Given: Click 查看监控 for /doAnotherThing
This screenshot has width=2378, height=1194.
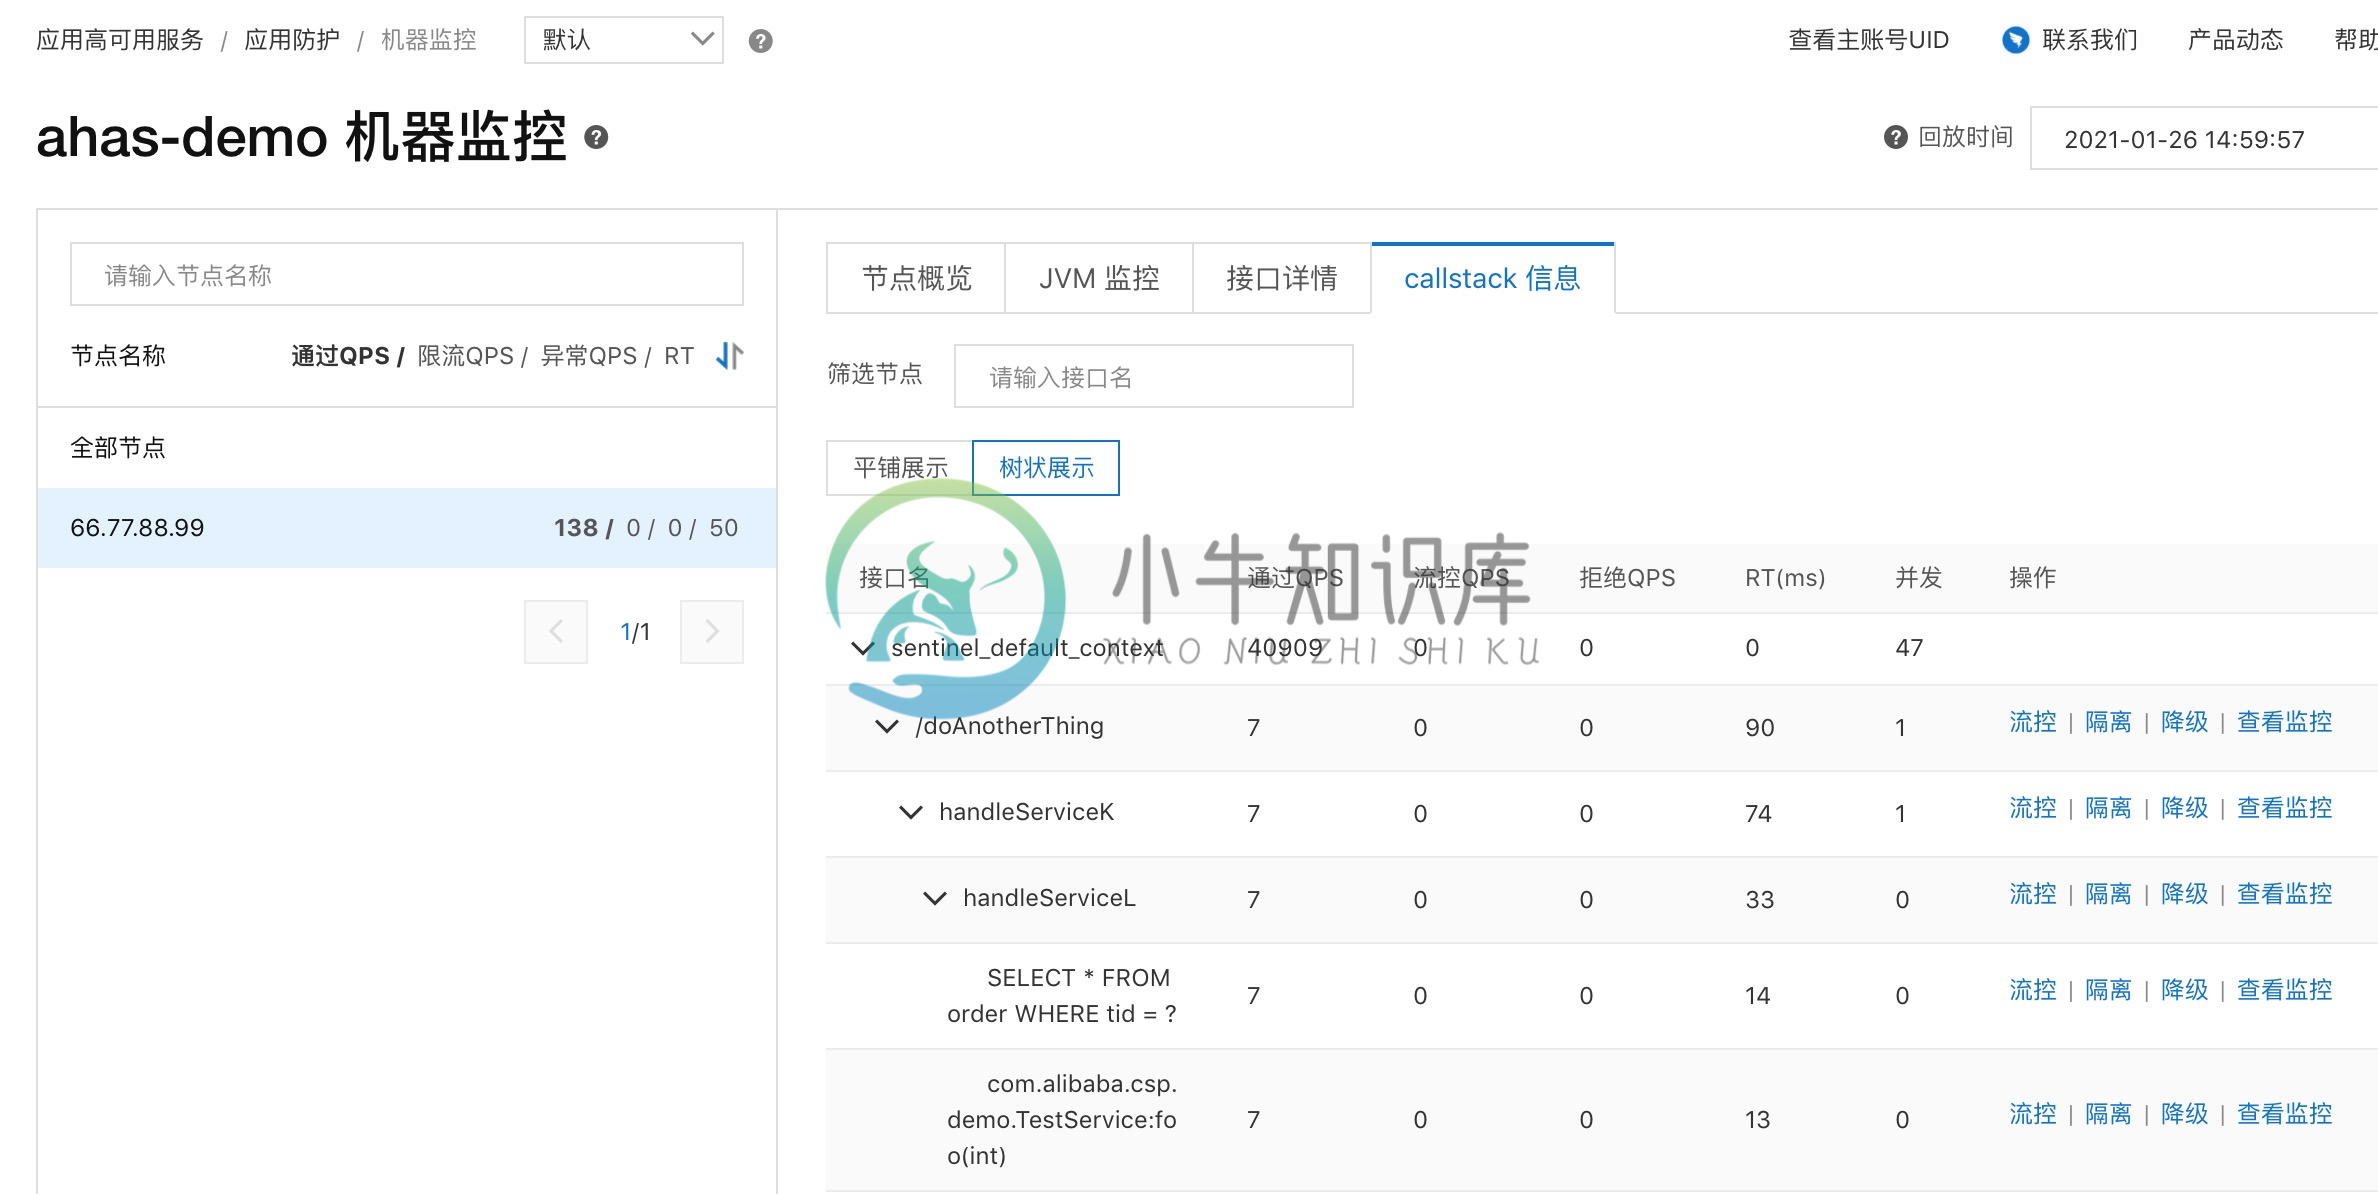Looking at the screenshot, I should click(x=2285, y=722).
